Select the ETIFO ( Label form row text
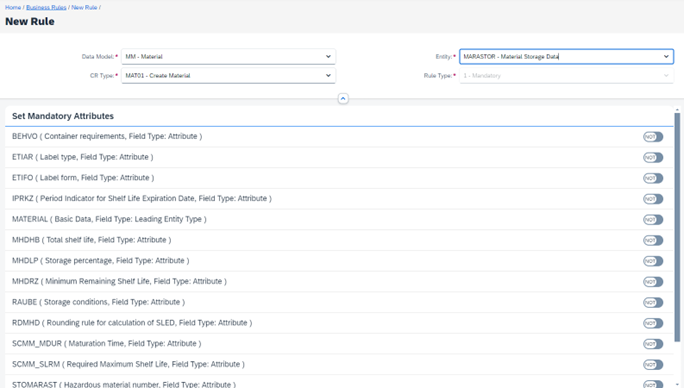The image size is (684, 388). 83,178
